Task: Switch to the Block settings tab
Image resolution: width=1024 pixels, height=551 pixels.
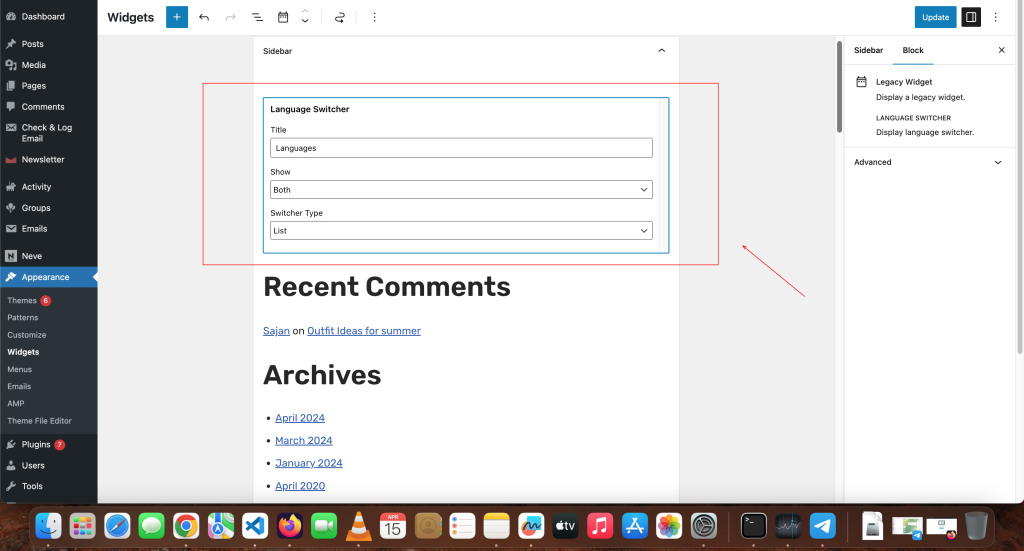Action: [912, 50]
